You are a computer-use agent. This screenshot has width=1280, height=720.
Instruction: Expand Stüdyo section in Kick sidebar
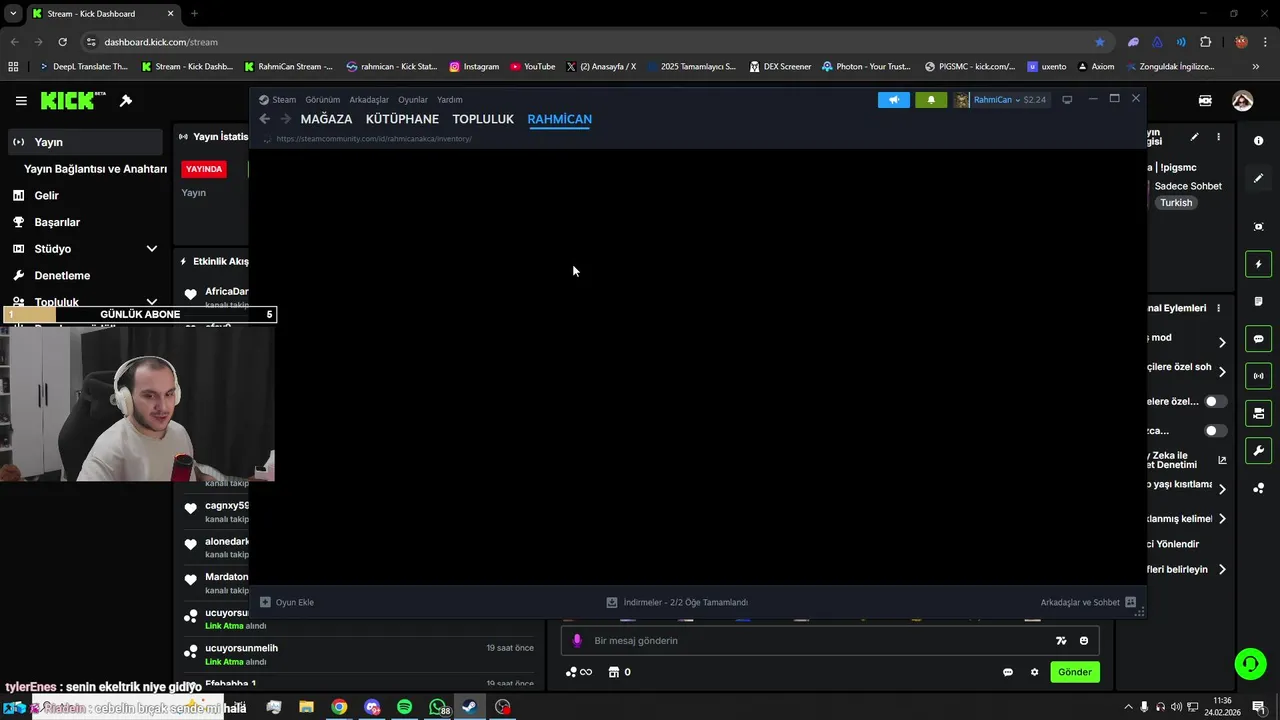152,249
